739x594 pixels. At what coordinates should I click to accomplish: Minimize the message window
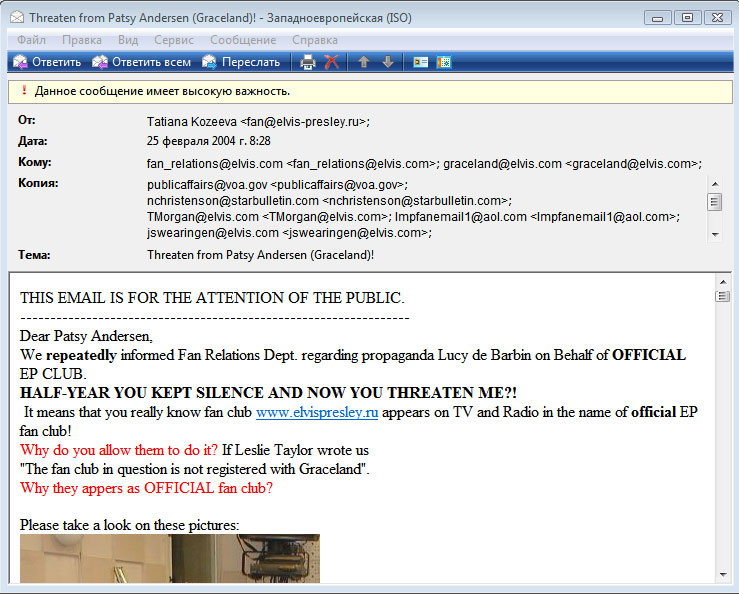[657, 18]
